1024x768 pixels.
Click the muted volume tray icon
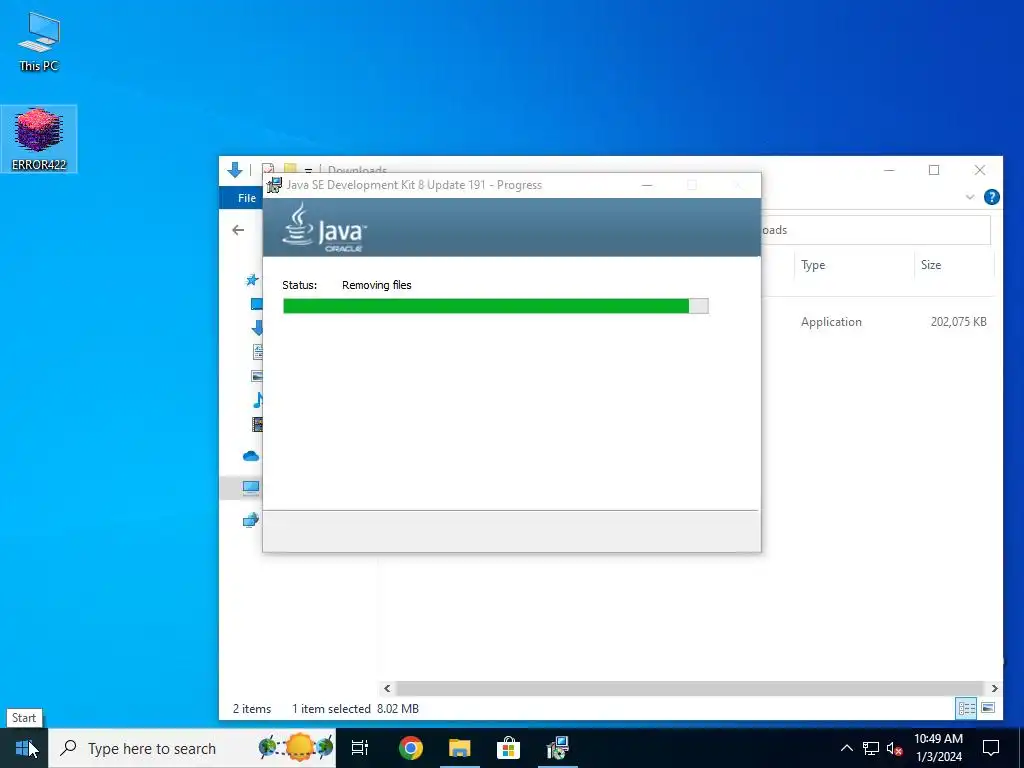pyautogui.click(x=895, y=748)
